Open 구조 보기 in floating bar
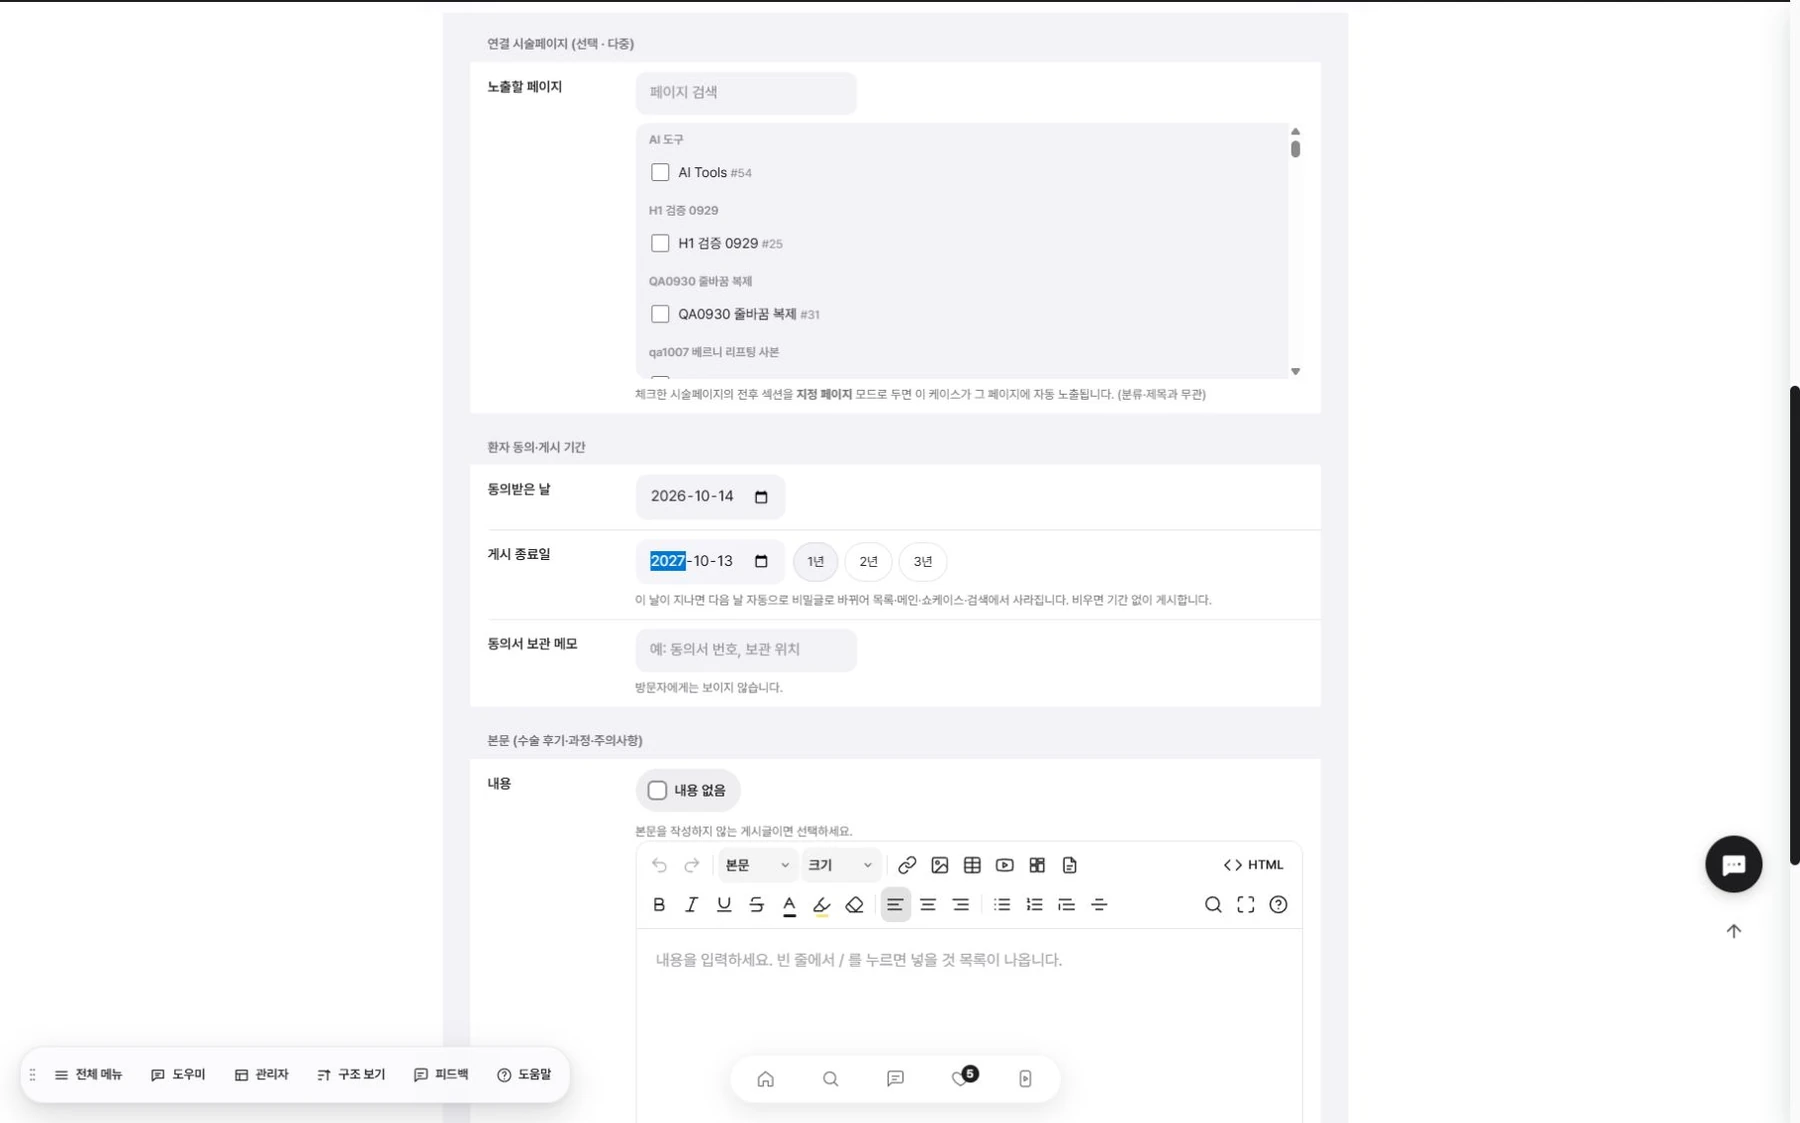1800x1123 pixels. (x=351, y=1075)
